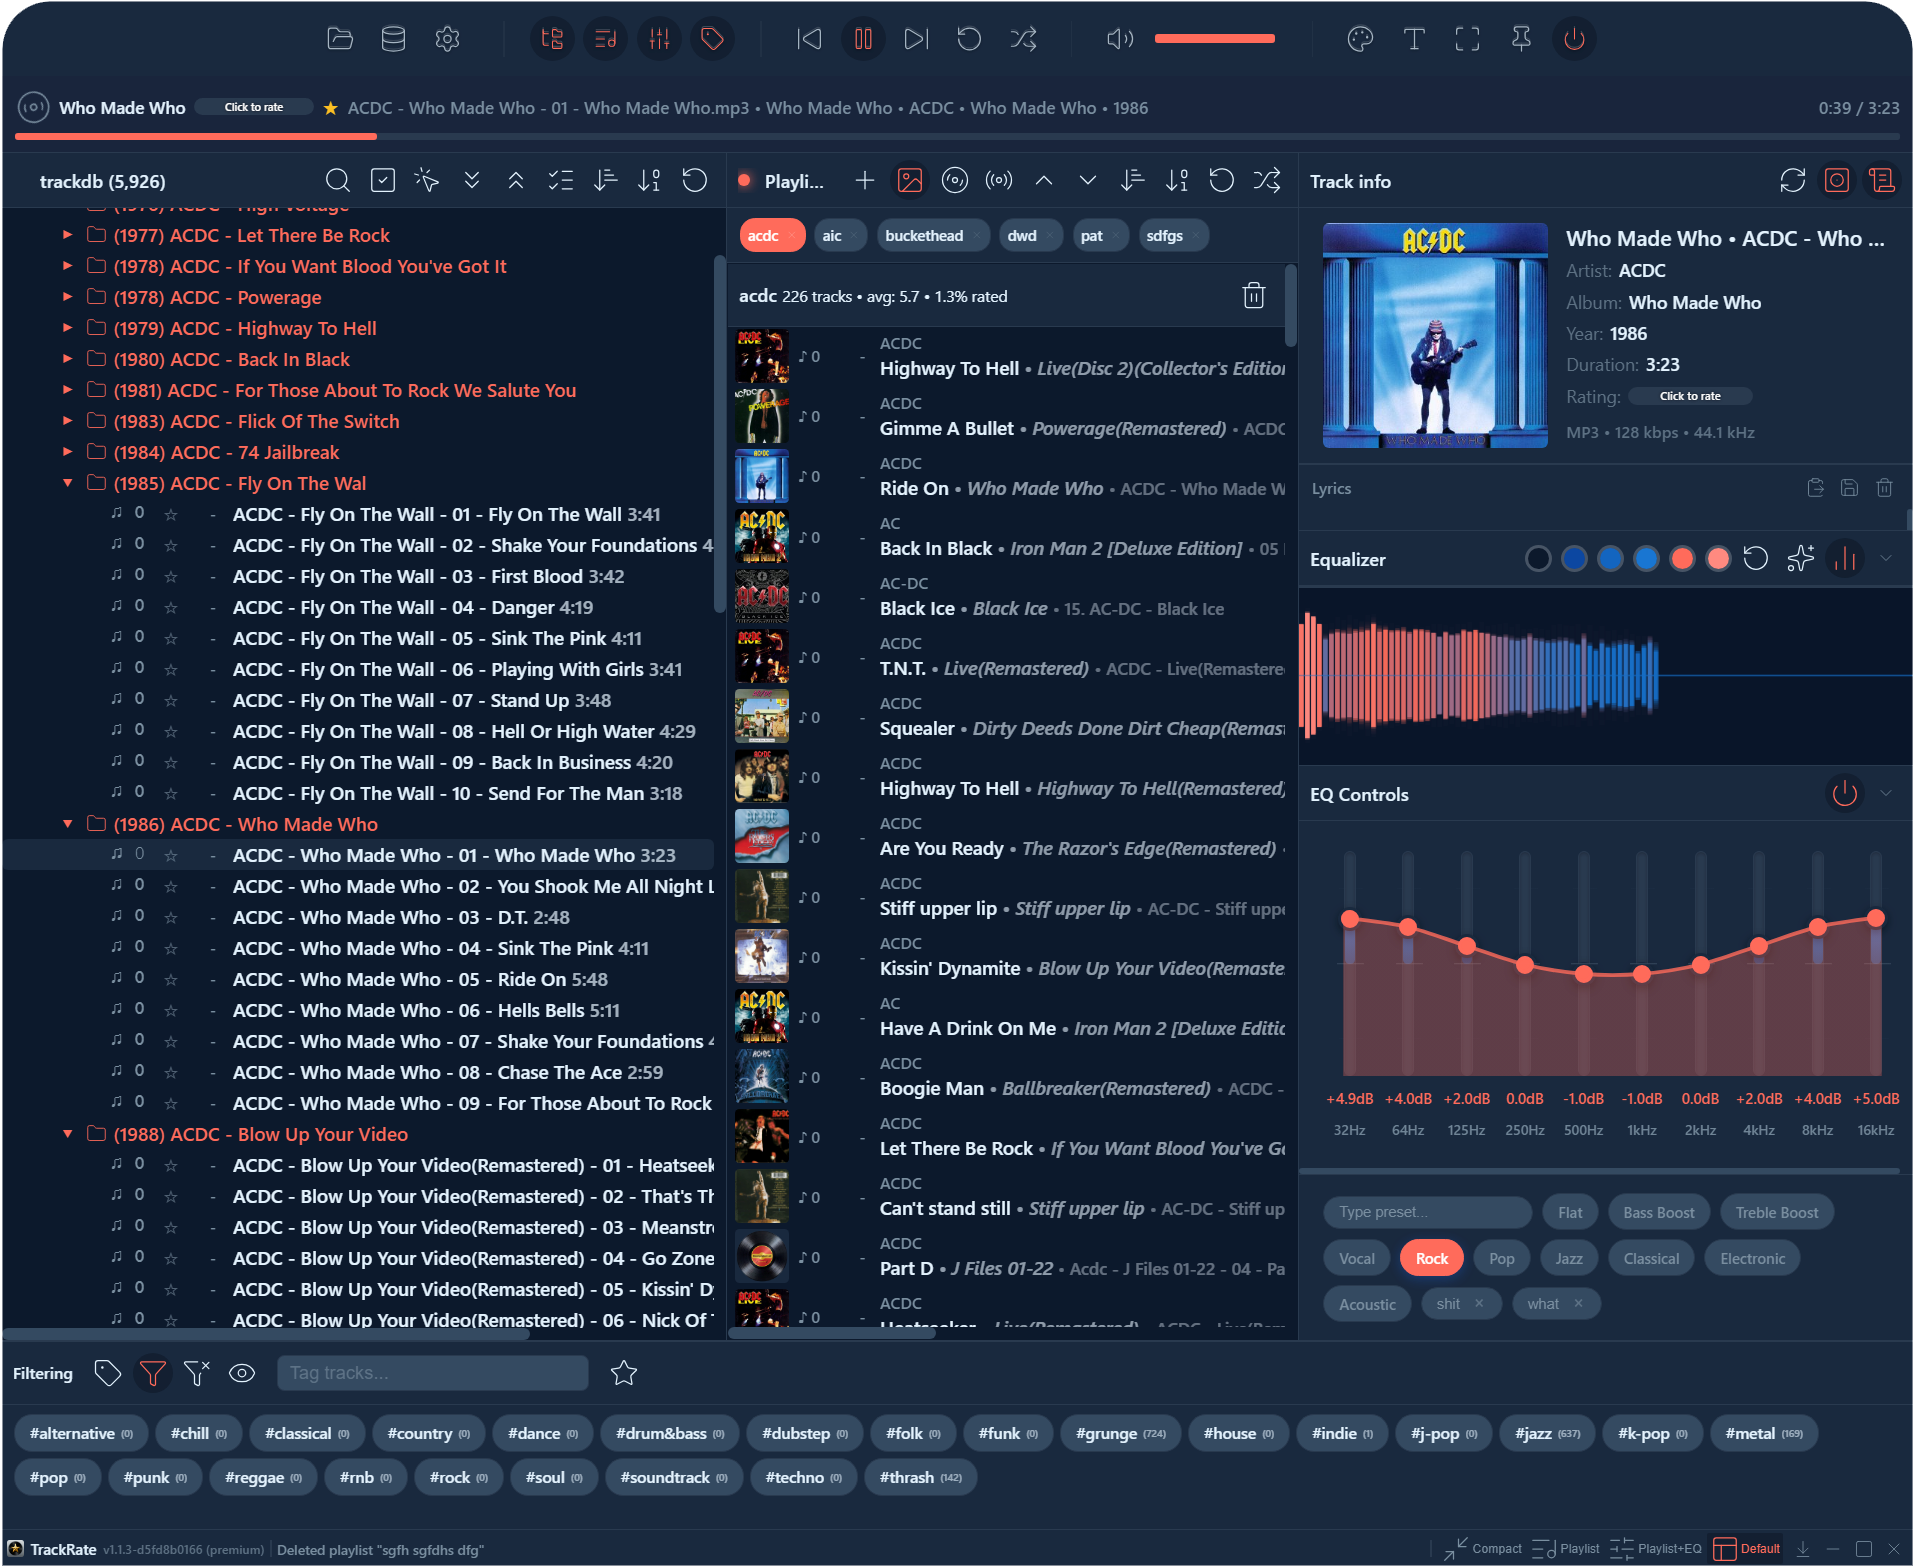Enable shuffle playback in the top toolbar
This screenshot has height=1567, width=1914.
(1023, 38)
